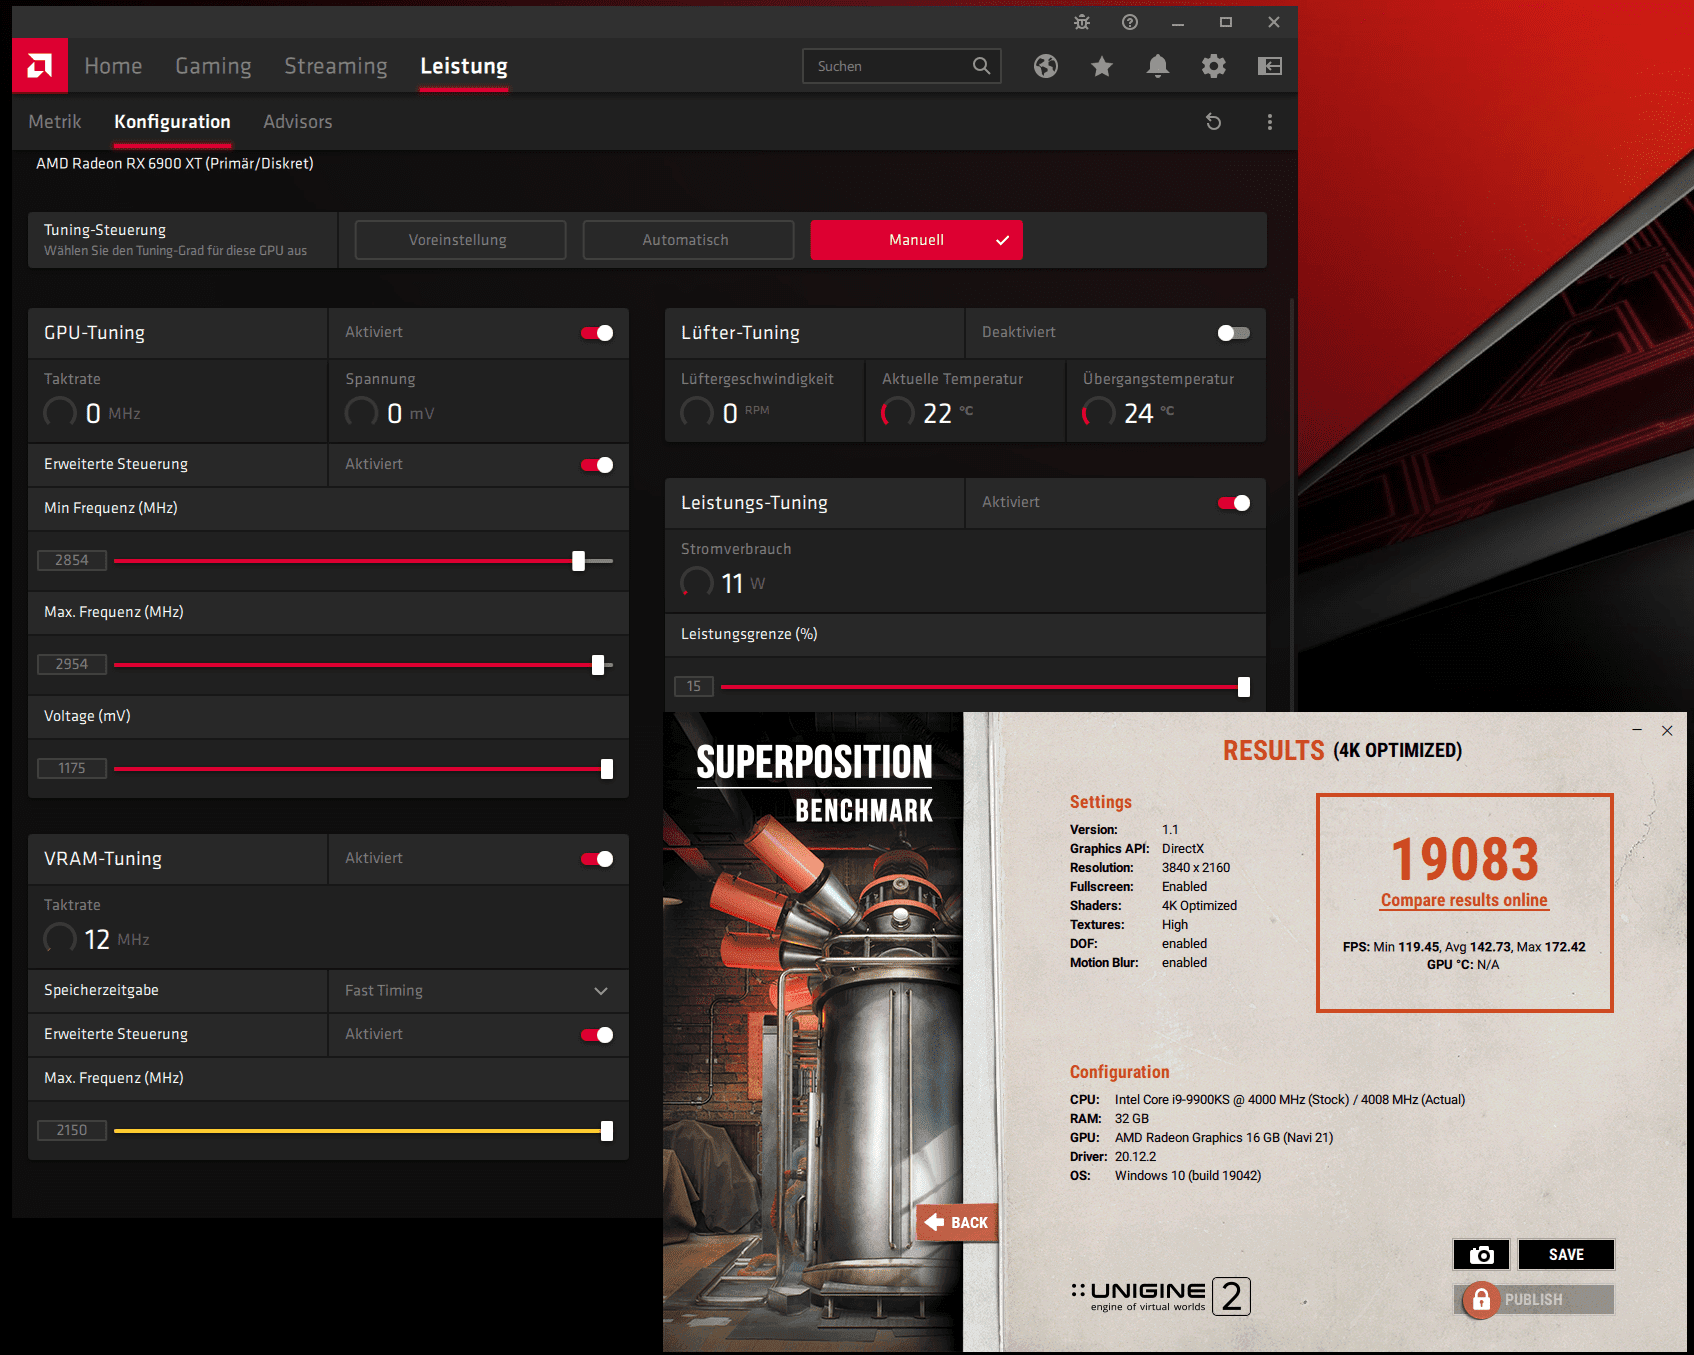1694x1355 pixels.
Task: Select Manuell tuning mode
Action: point(916,240)
